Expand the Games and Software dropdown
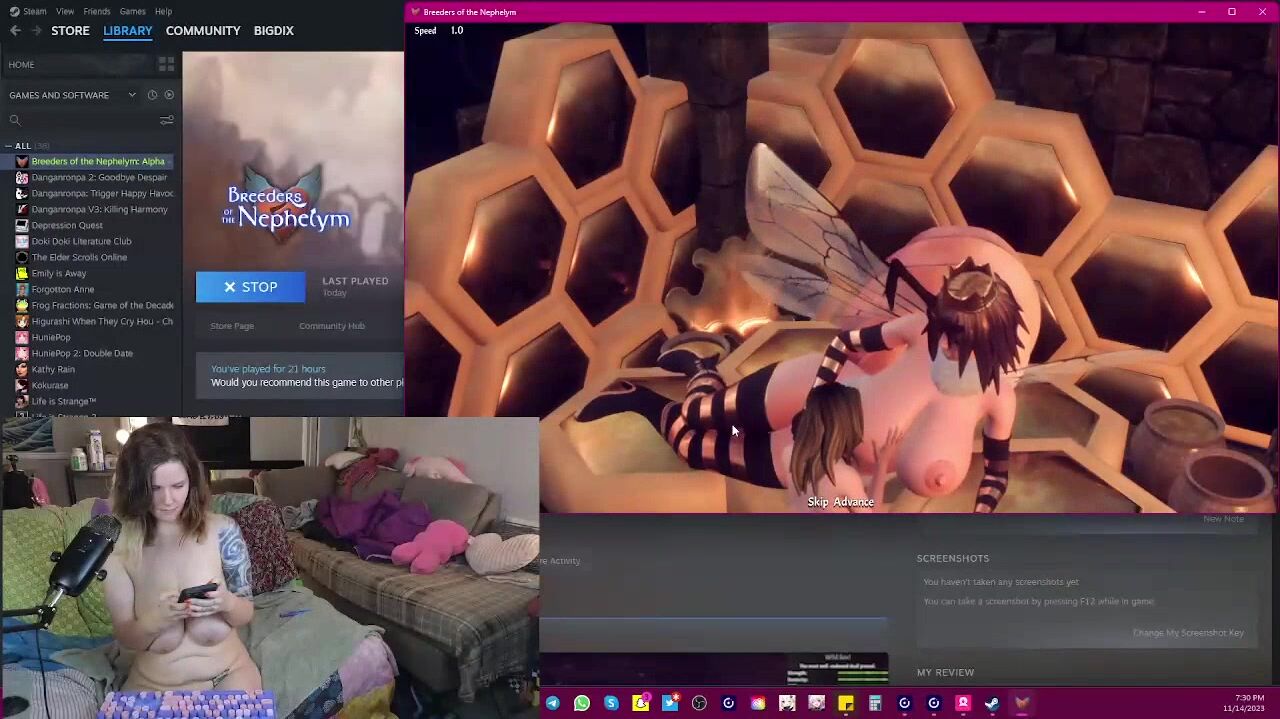The width and height of the screenshot is (1280, 719). pos(131,95)
